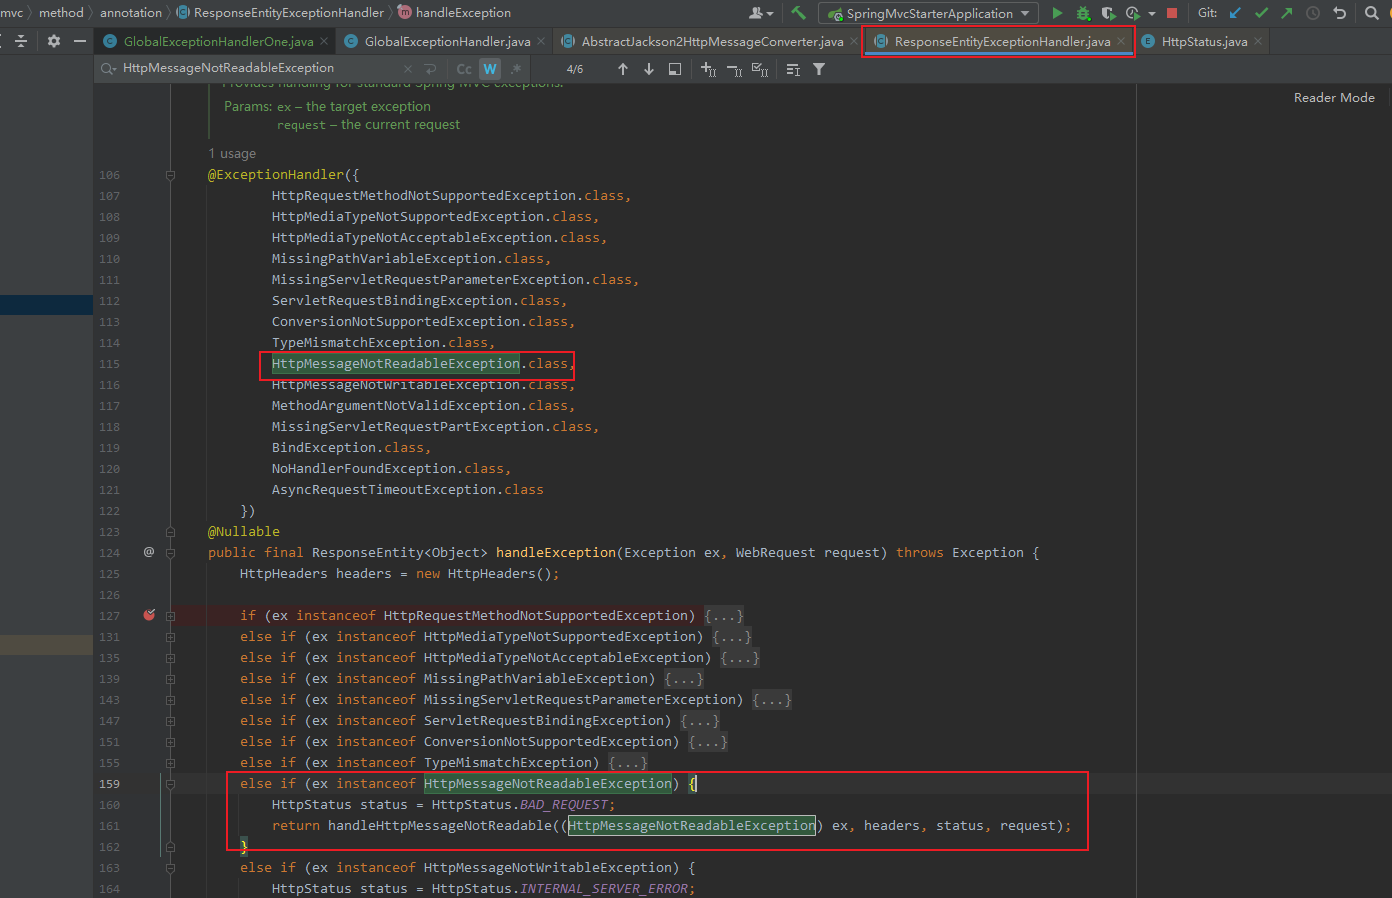Add selection for next occurrence icon
The width and height of the screenshot is (1392, 898).
pos(708,69)
